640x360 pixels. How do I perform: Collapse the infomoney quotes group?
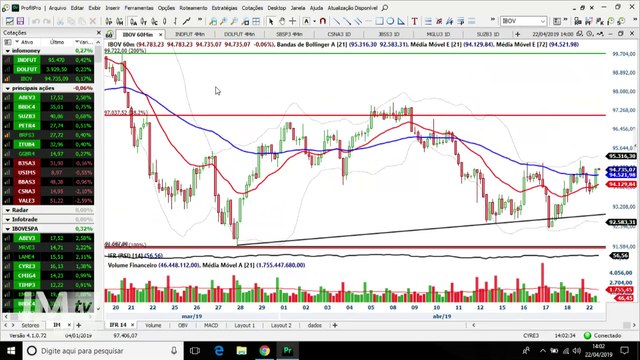click(8, 51)
